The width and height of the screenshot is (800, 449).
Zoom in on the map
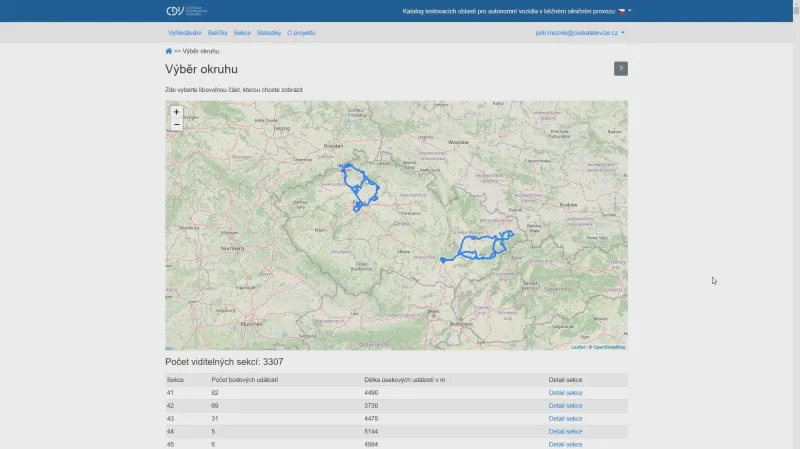point(177,112)
